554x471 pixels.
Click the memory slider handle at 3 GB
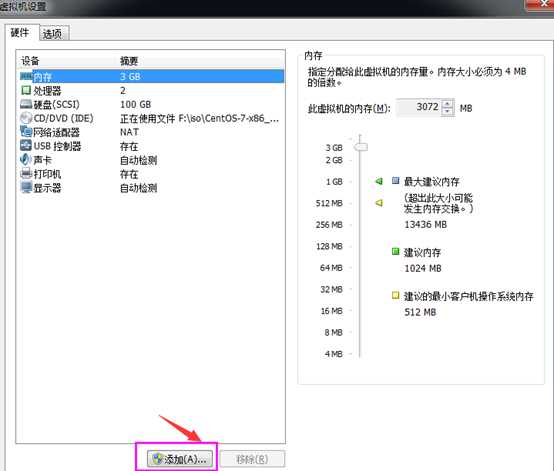point(361,147)
